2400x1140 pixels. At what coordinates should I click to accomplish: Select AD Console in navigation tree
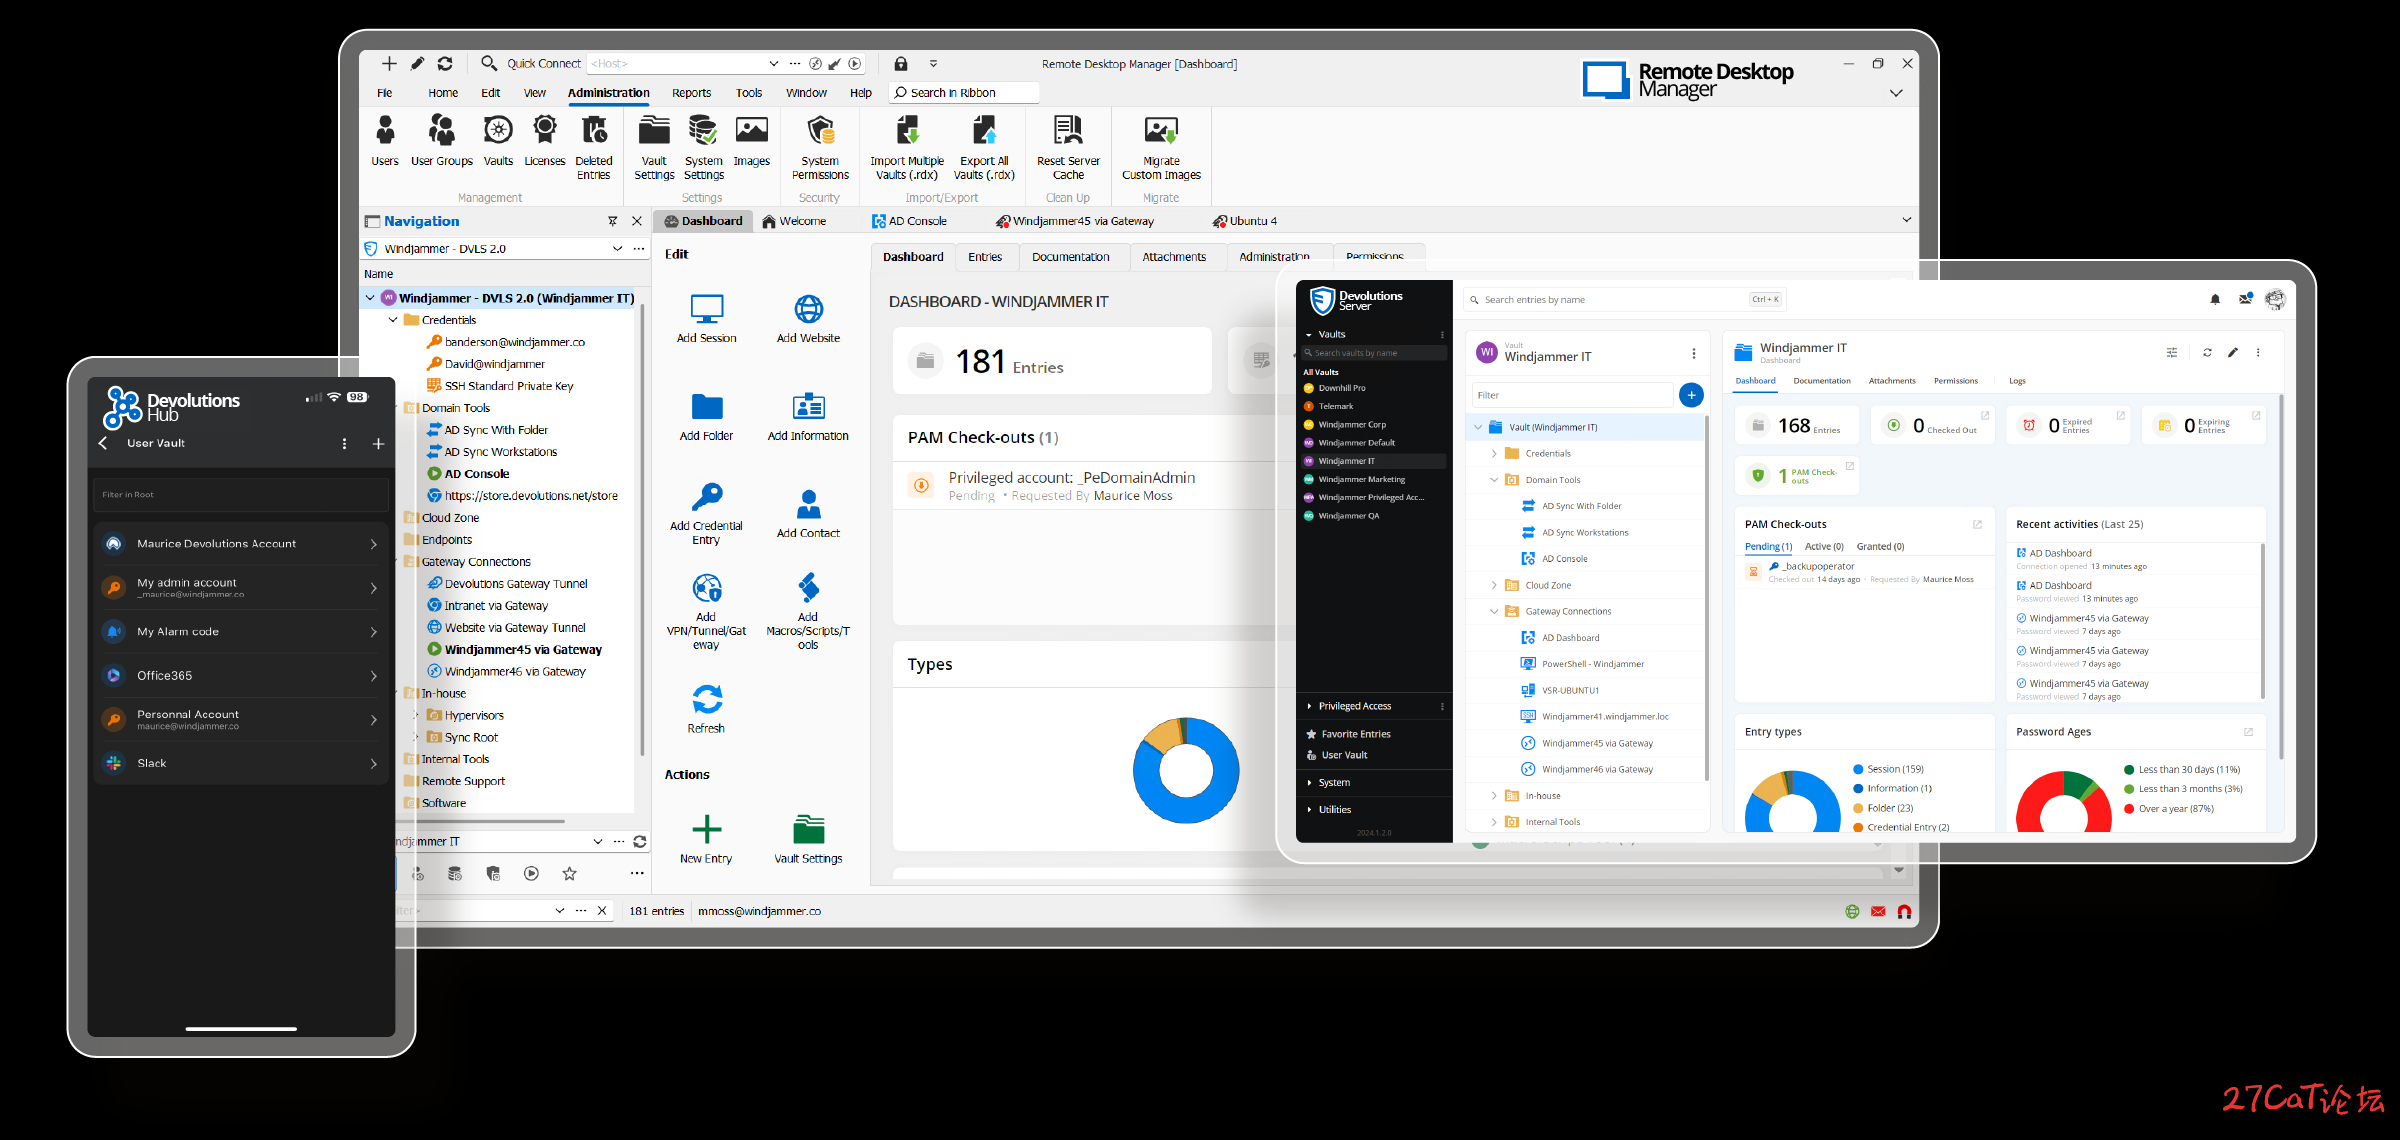477,474
